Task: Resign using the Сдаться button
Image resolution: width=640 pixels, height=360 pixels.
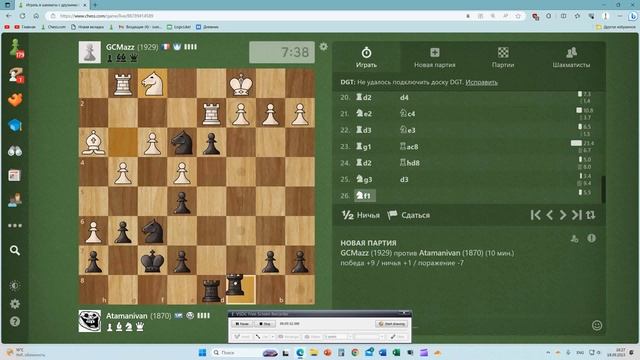Action: [x=409, y=215]
